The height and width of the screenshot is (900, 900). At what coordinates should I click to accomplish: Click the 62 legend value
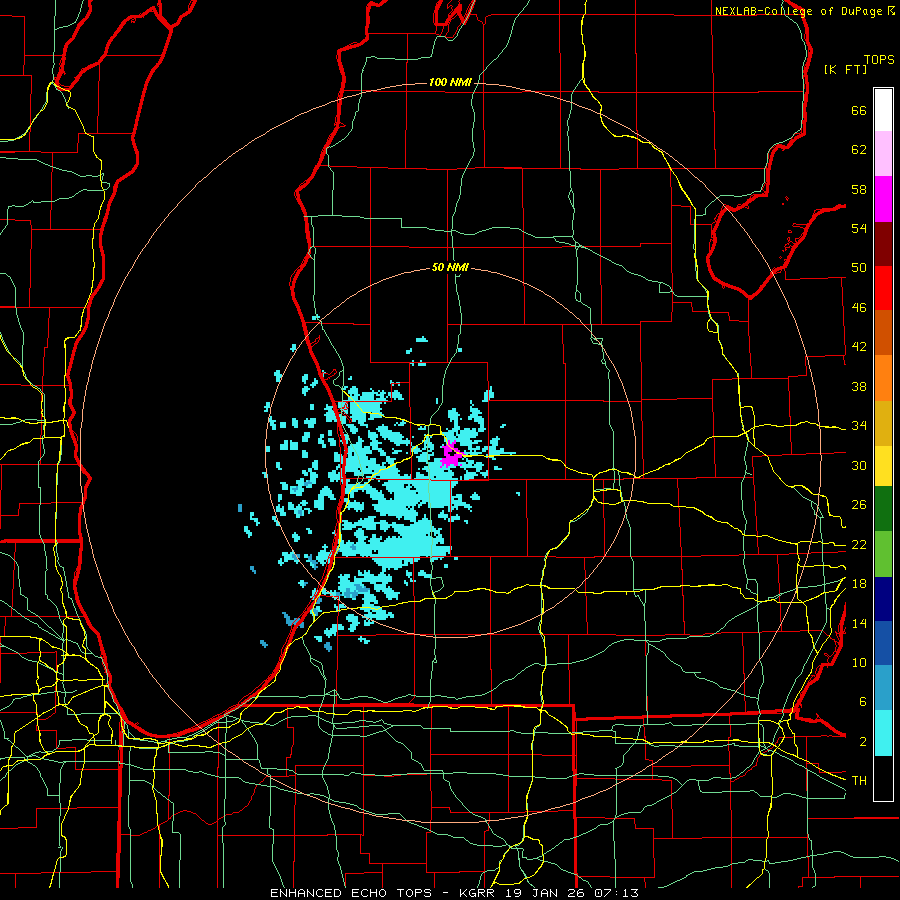coord(859,150)
